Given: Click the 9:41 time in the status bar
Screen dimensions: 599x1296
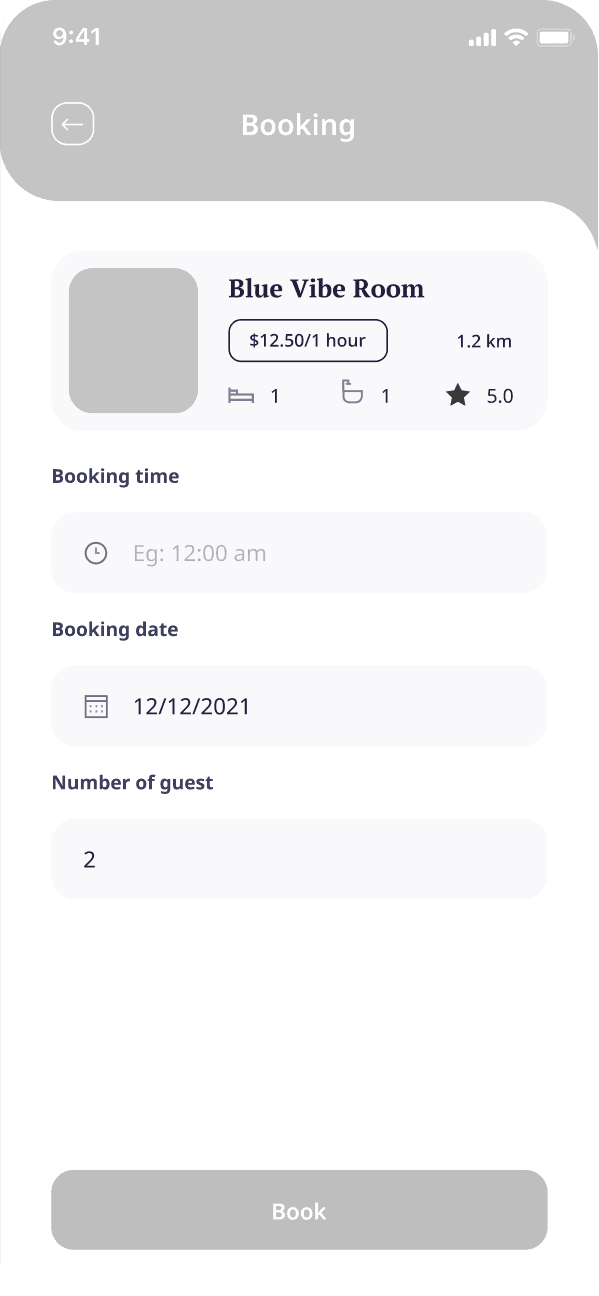Looking at the screenshot, I should (x=77, y=36).
